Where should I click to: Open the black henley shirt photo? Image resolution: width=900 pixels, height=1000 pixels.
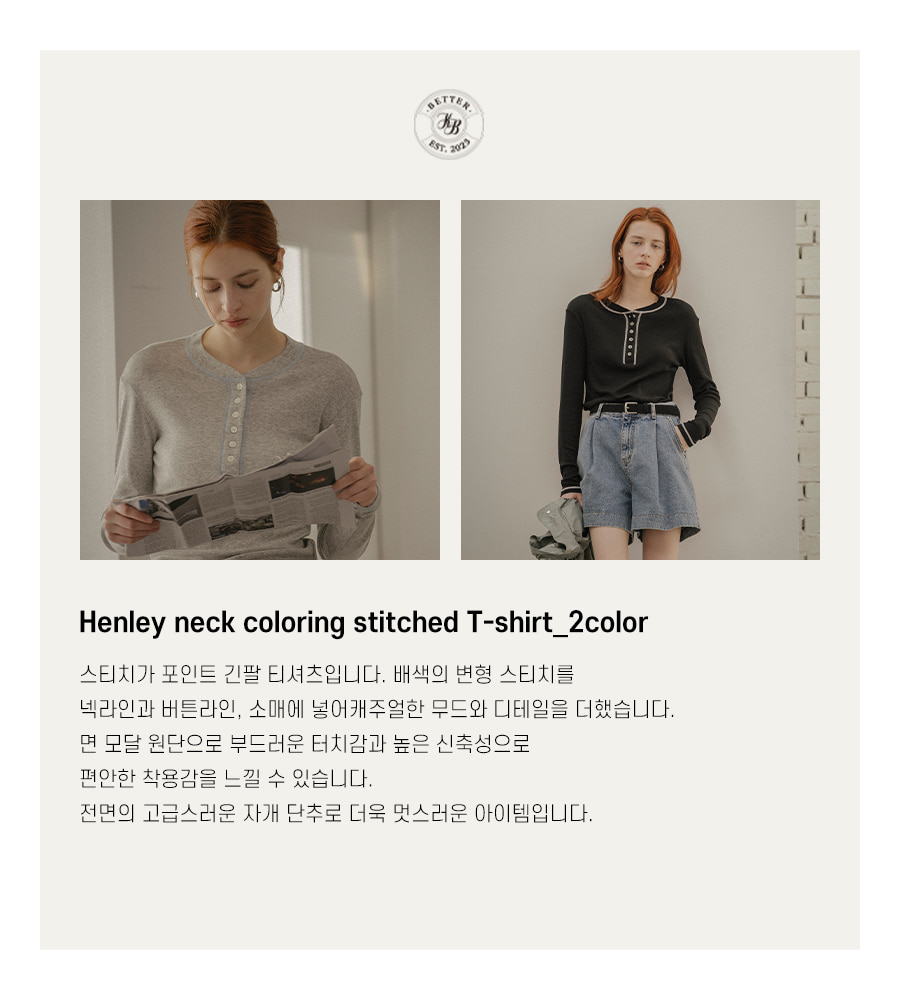[640, 380]
